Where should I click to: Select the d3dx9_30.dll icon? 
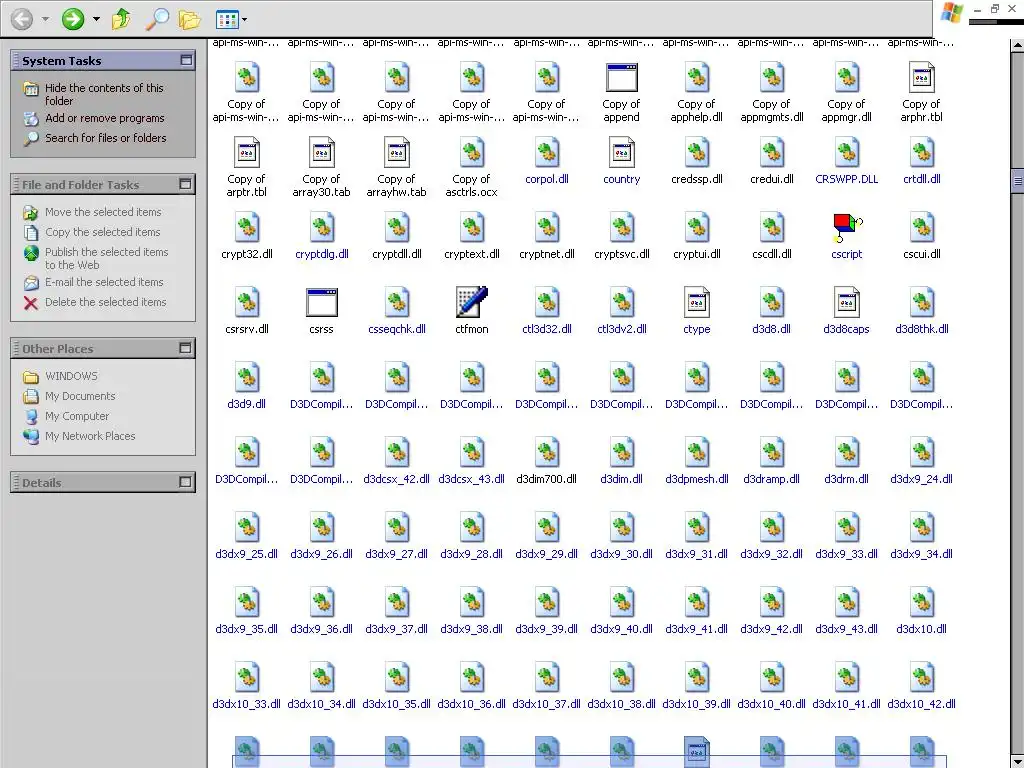click(622, 527)
